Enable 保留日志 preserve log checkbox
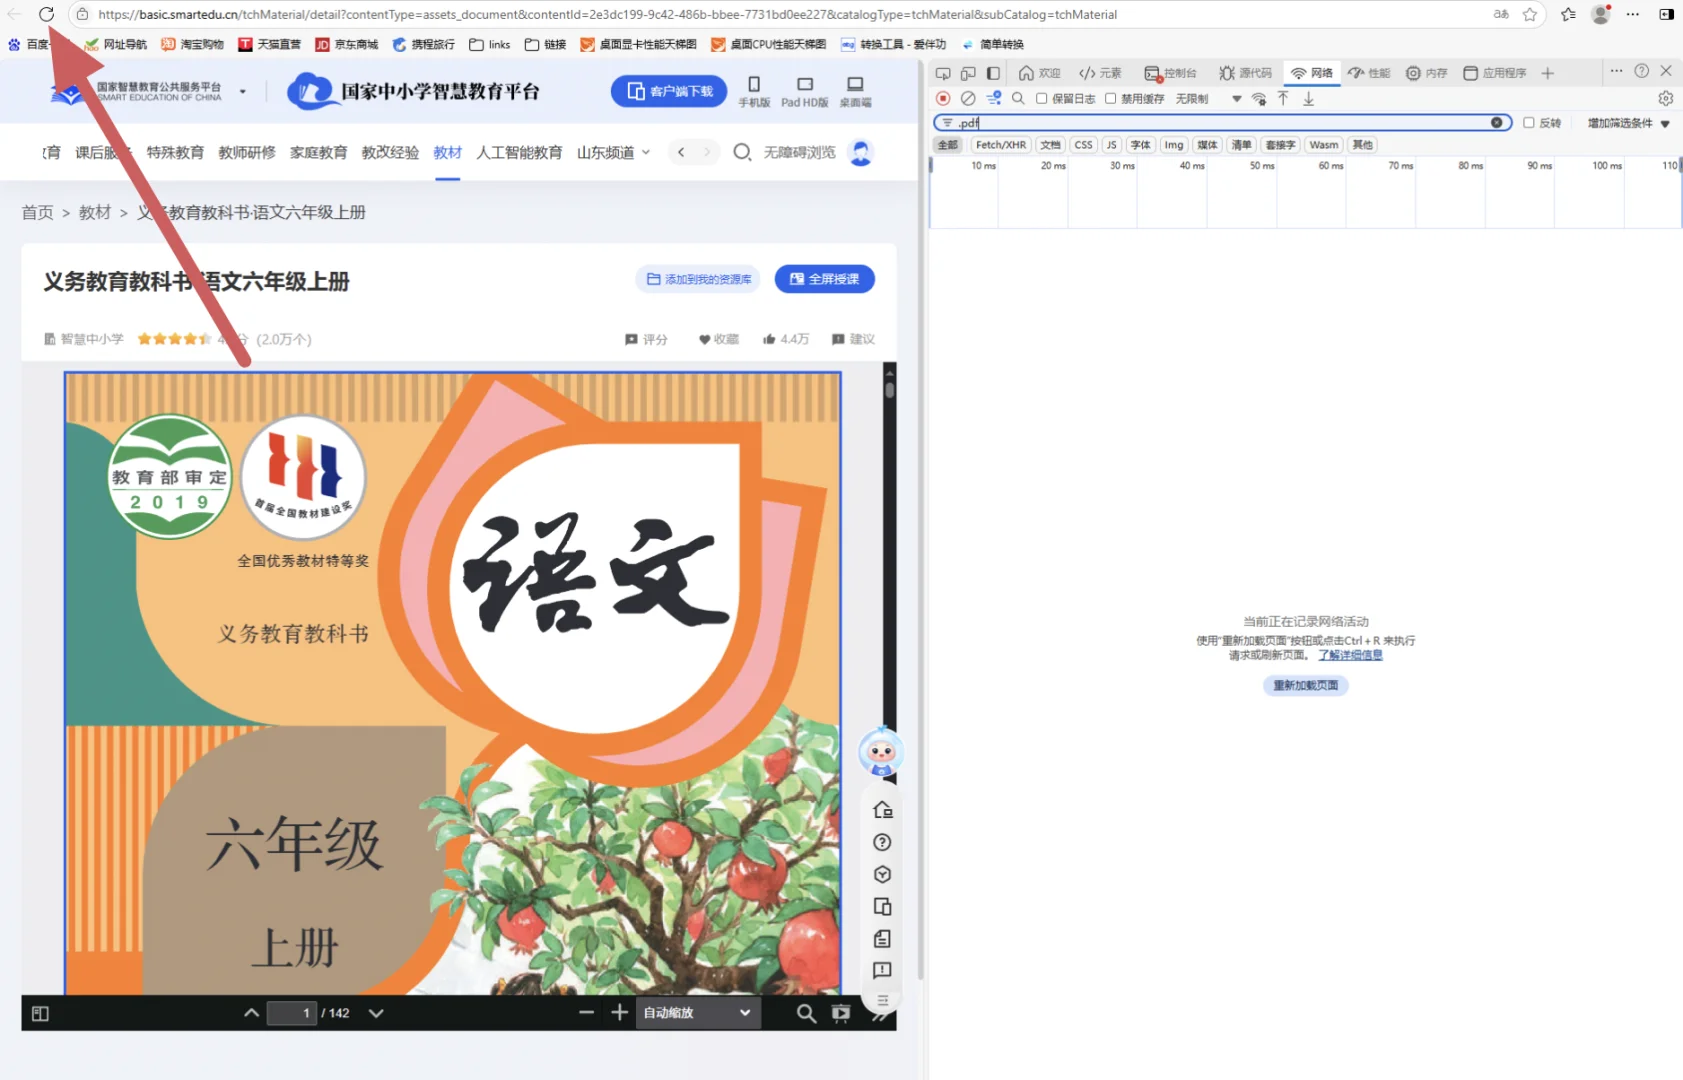The image size is (1683, 1080). [x=1041, y=98]
